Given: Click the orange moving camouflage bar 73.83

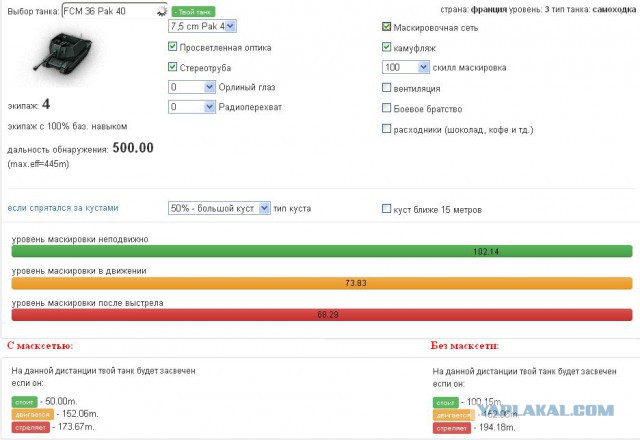Looking at the screenshot, I should [x=322, y=283].
